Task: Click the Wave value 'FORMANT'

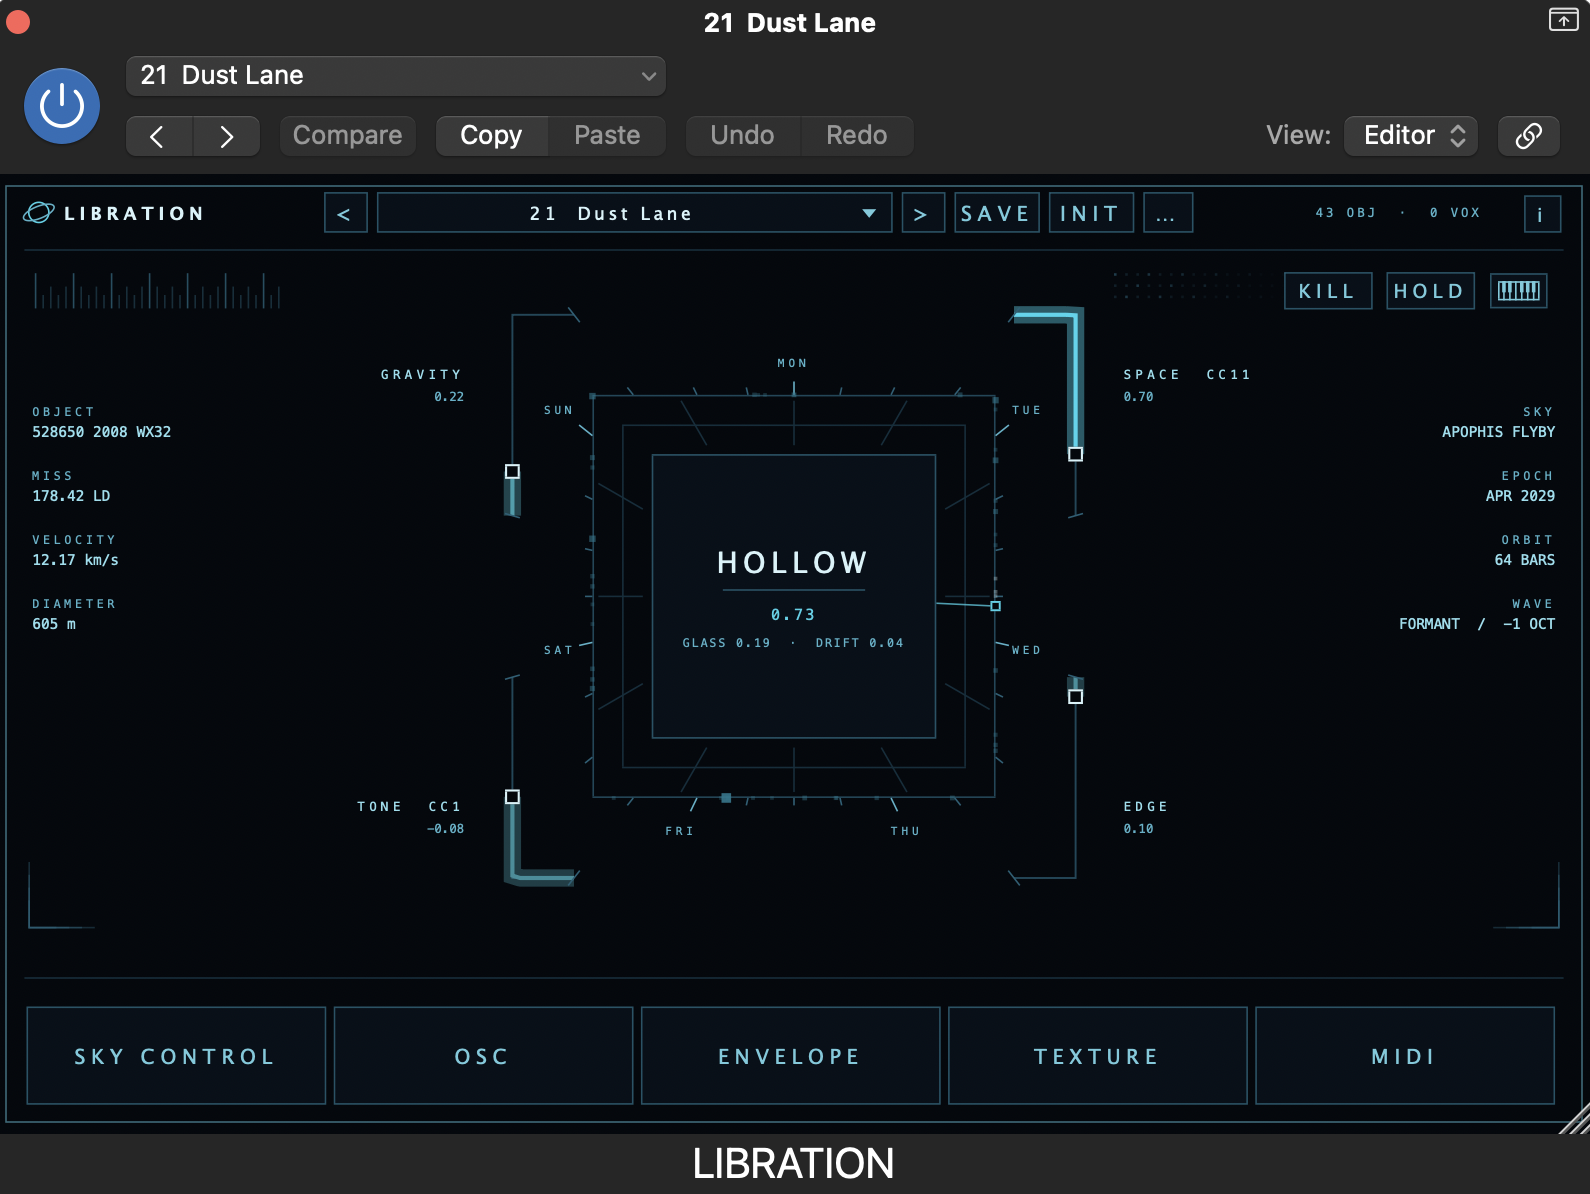Action: (x=1429, y=624)
